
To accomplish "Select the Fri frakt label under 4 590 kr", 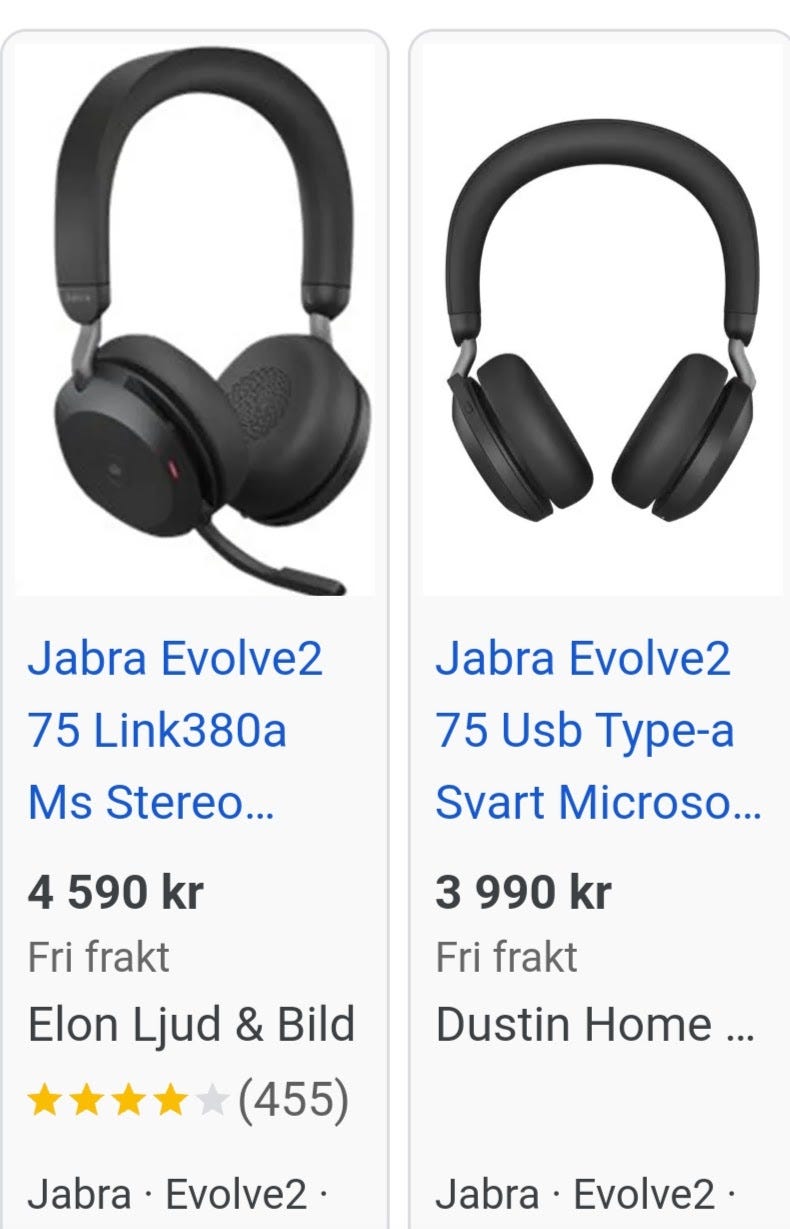I will tap(98, 958).
